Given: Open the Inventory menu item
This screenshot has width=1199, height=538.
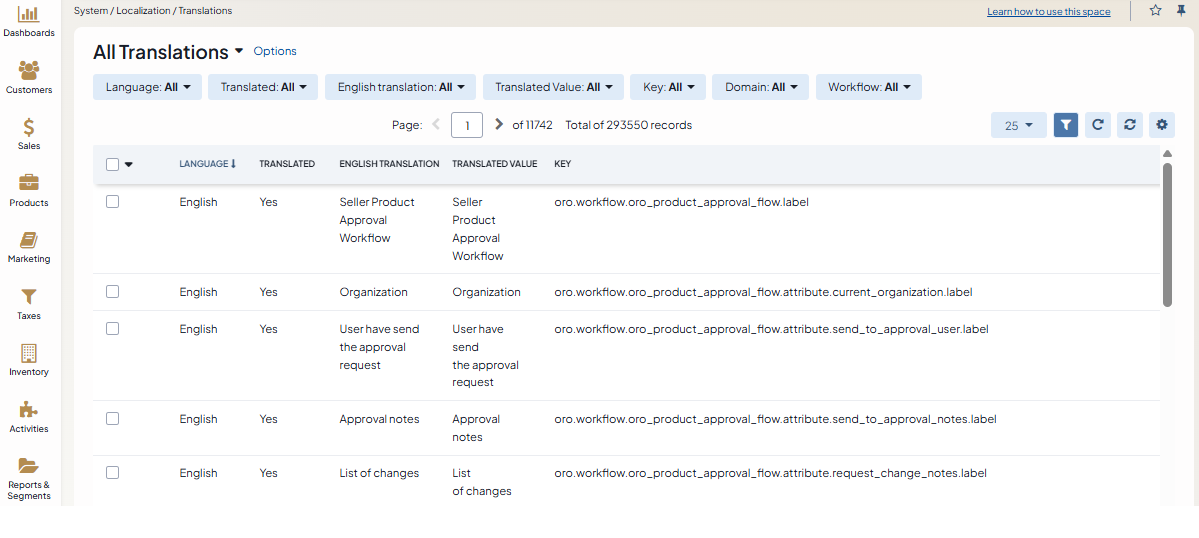Looking at the screenshot, I should 29,359.
